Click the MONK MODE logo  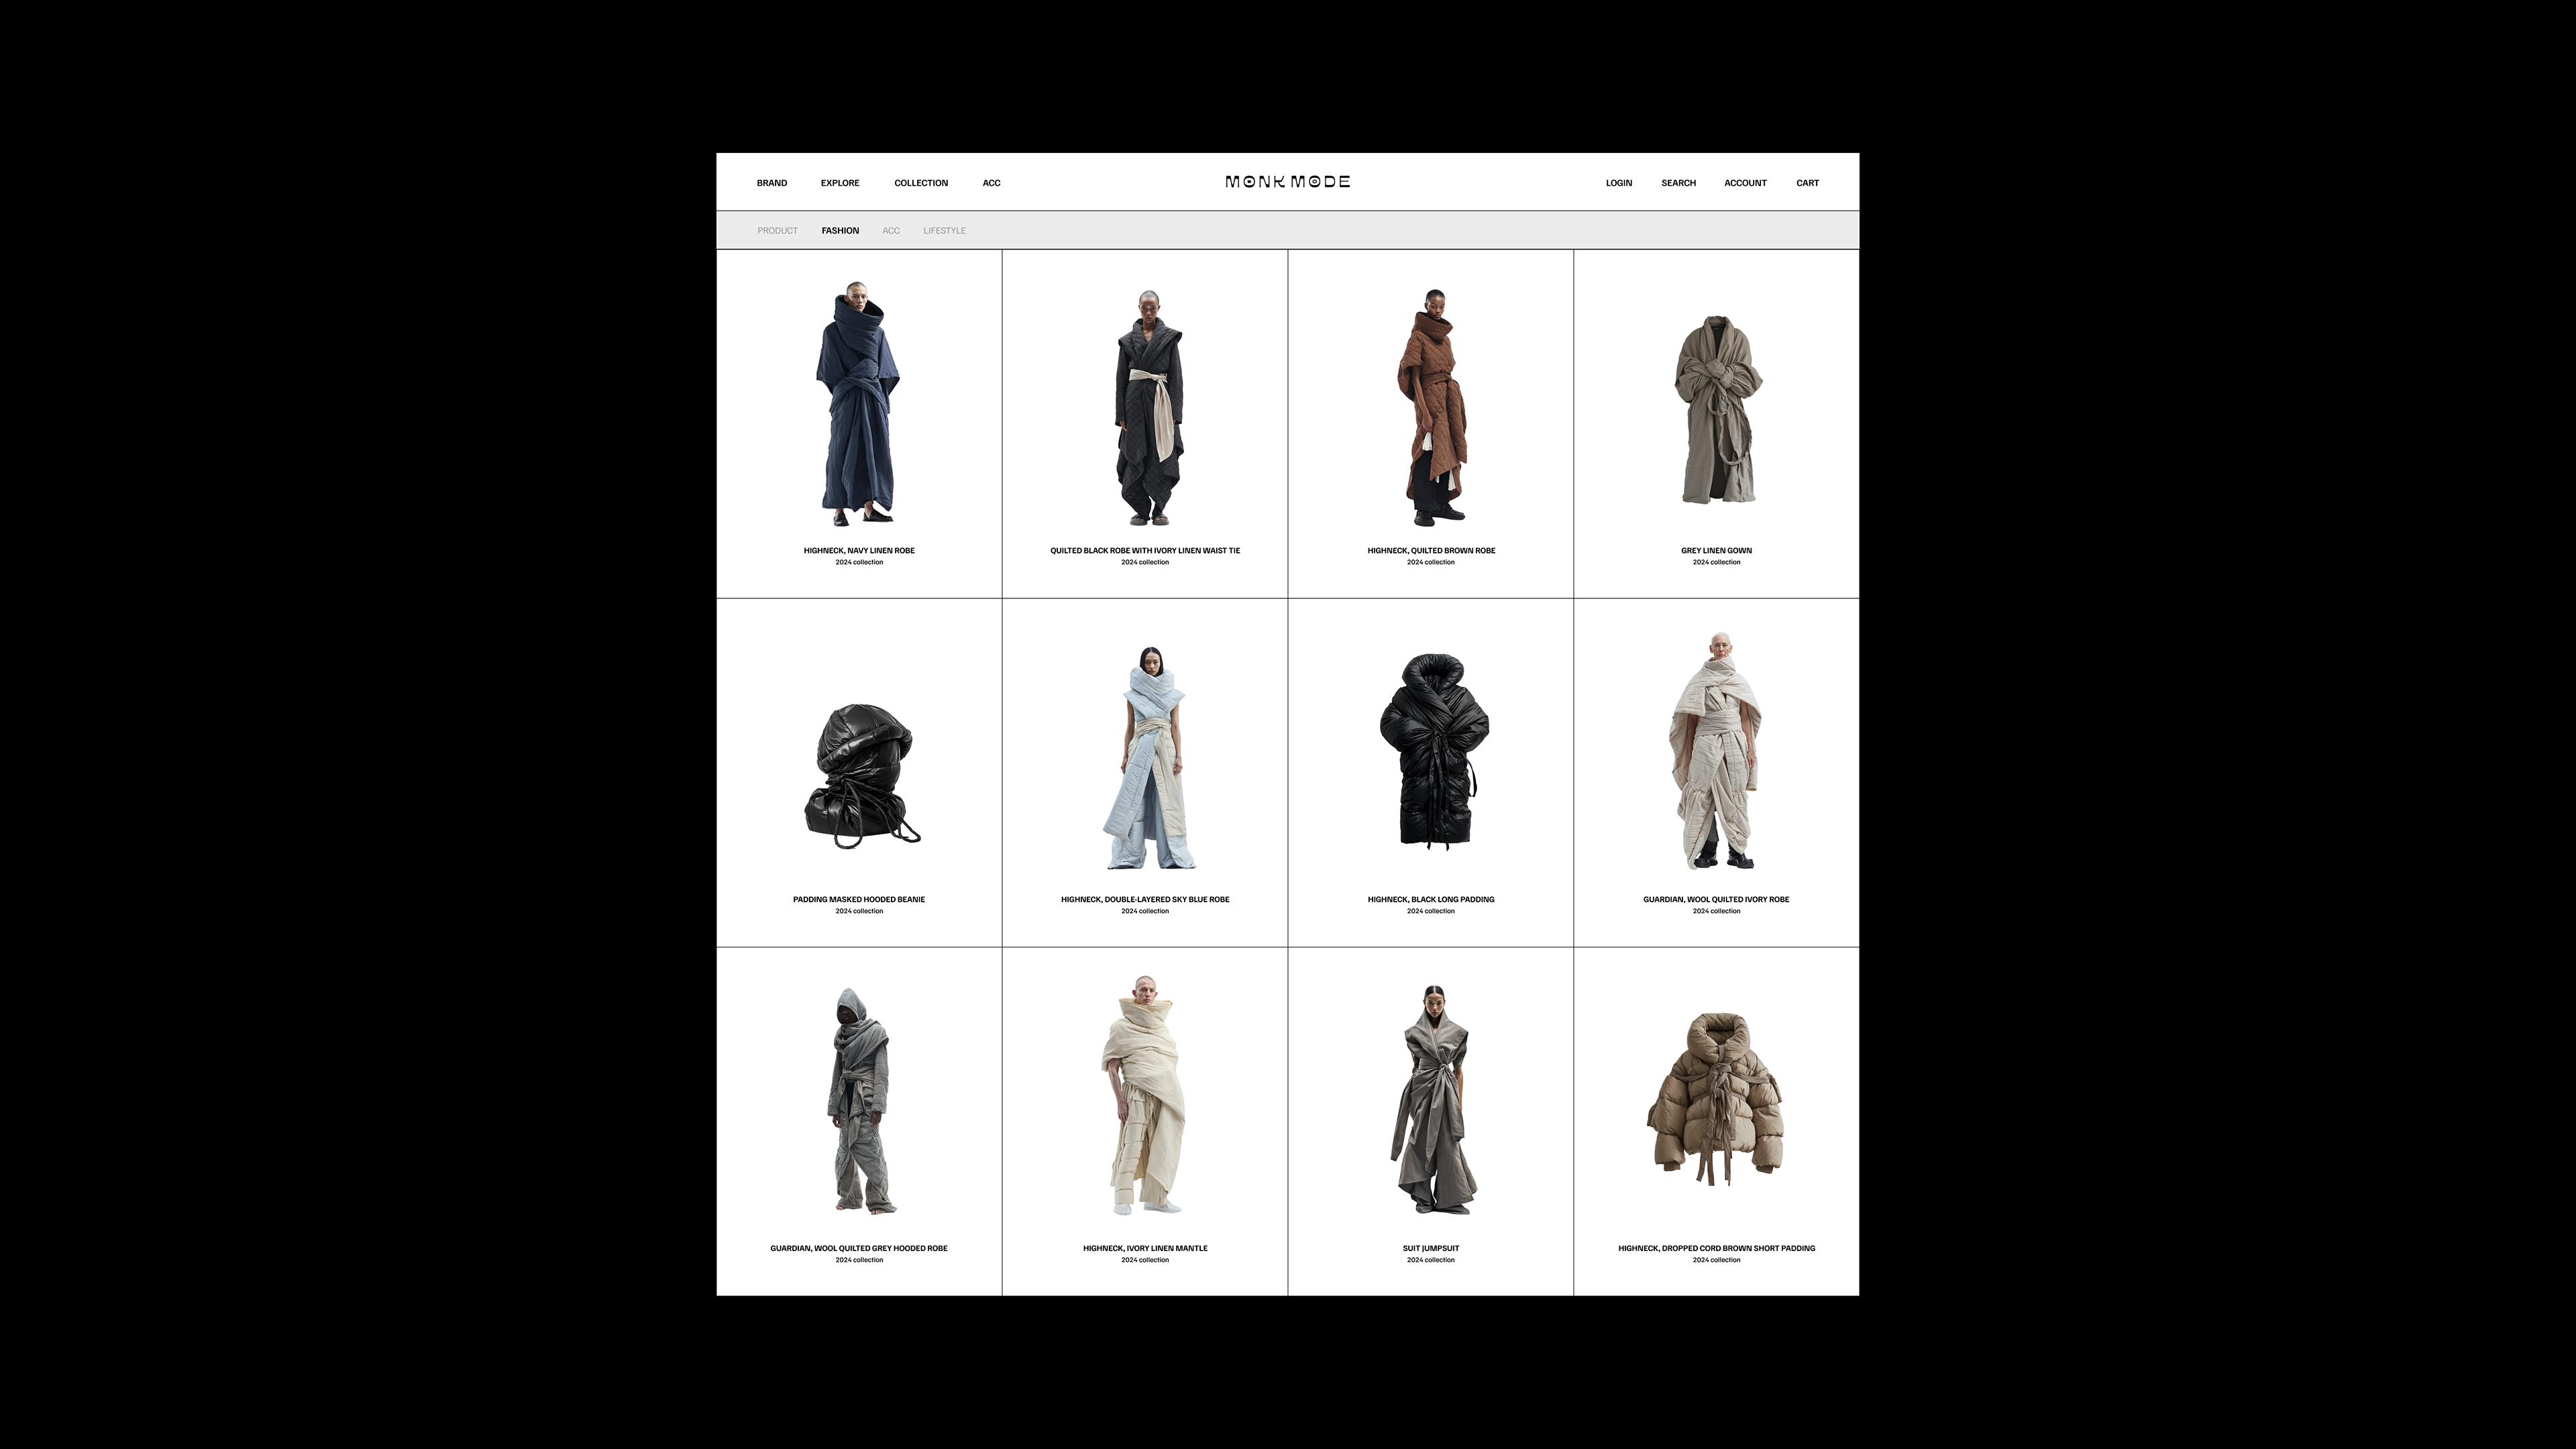coord(1287,182)
